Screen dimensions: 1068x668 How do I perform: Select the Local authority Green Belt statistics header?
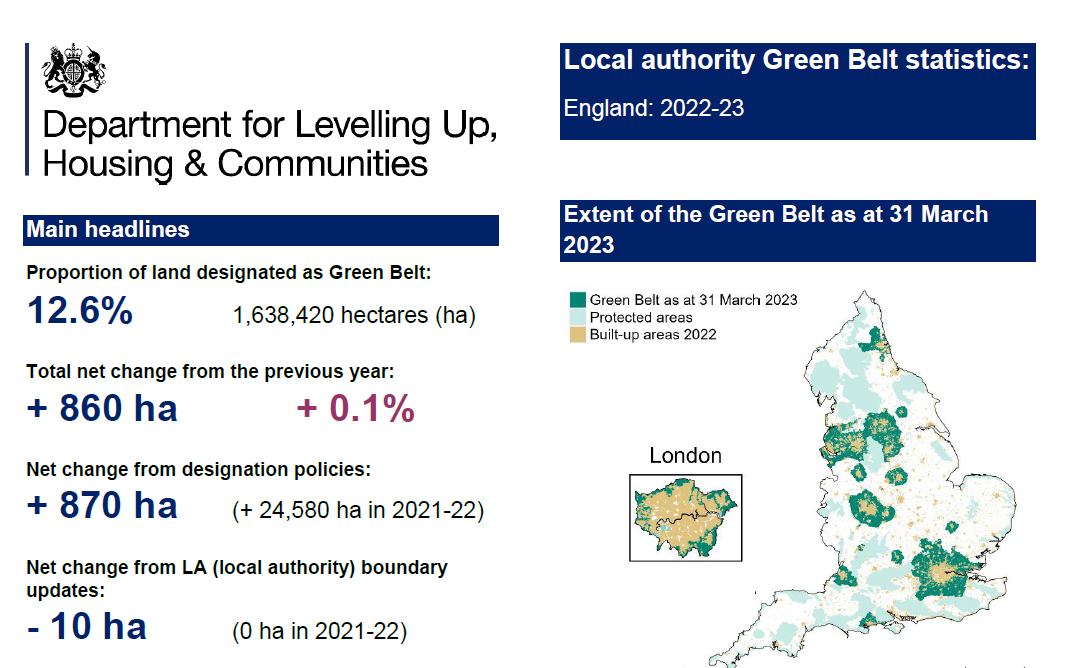point(796,60)
